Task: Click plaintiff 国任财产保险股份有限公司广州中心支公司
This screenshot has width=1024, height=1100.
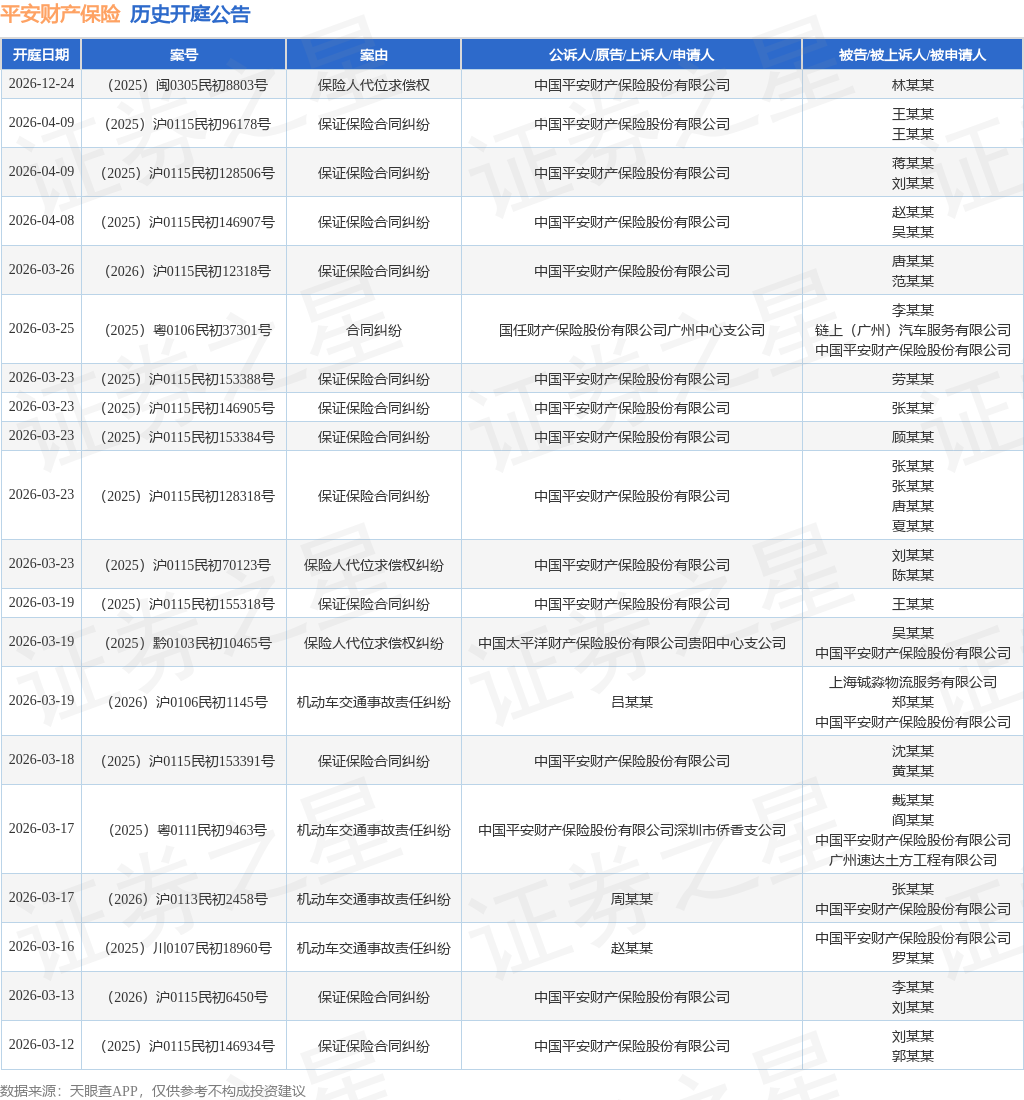Action: (x=632, y=330)
